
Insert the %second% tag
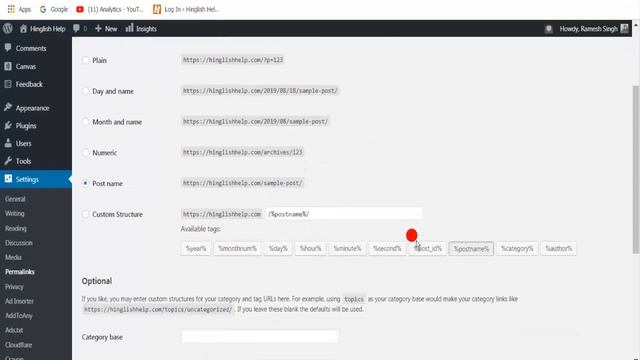click(387, 248)
